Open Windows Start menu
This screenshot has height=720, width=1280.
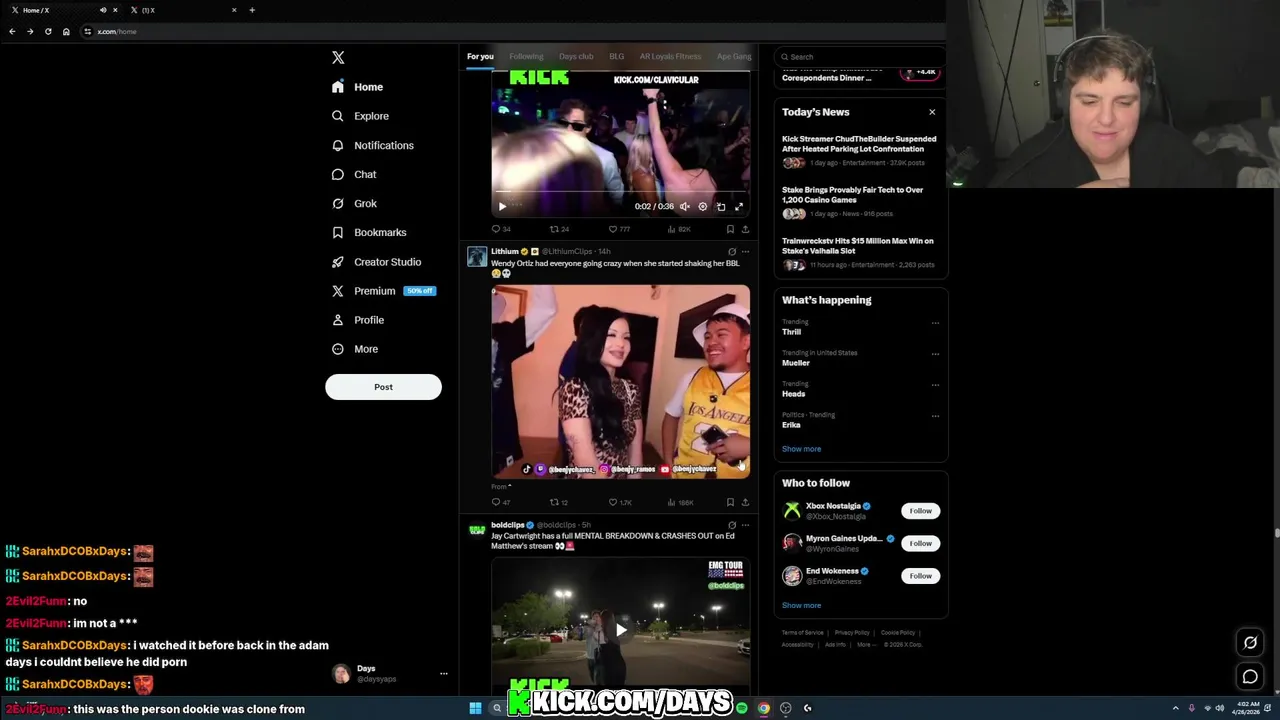475,708
